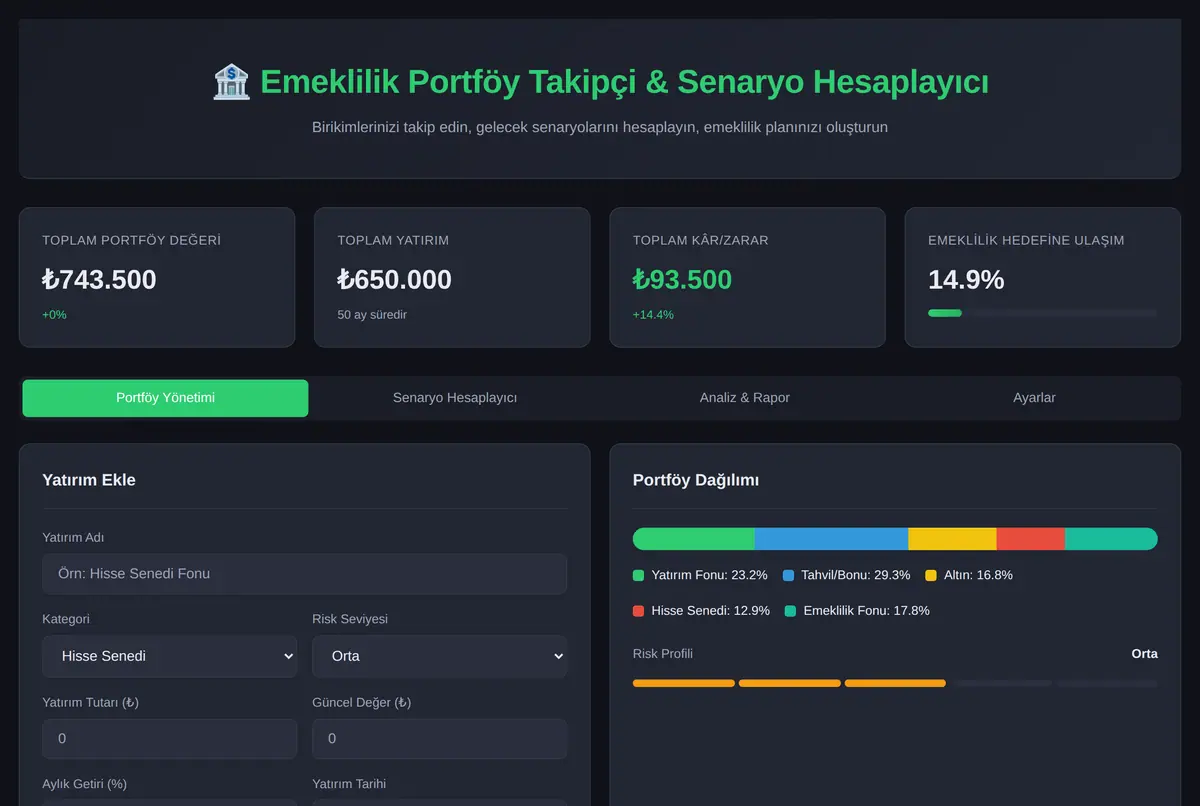Click the Emeklilik Fonu: 17.8% legend entry
This screenshot has width=1200, height=806.
[857, 610]
